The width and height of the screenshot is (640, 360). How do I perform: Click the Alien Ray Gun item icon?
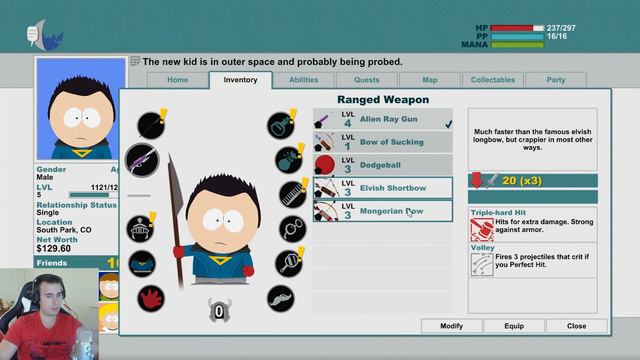click(x=324, y=120)
